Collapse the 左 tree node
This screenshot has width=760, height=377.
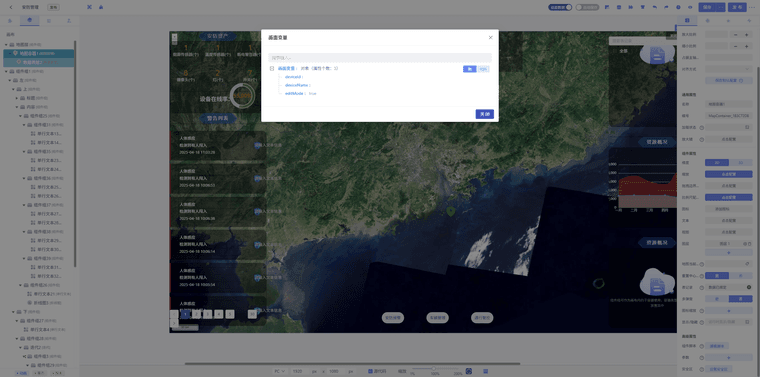pos(10,80)
